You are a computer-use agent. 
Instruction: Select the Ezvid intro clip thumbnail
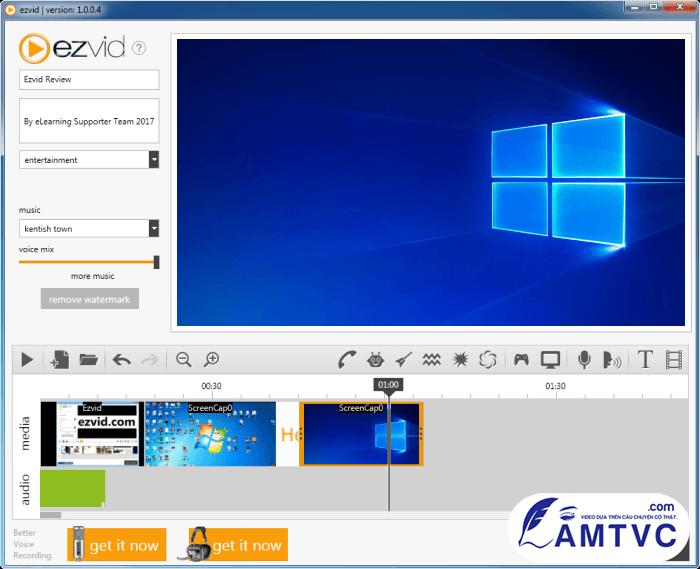tap(92, 434)
